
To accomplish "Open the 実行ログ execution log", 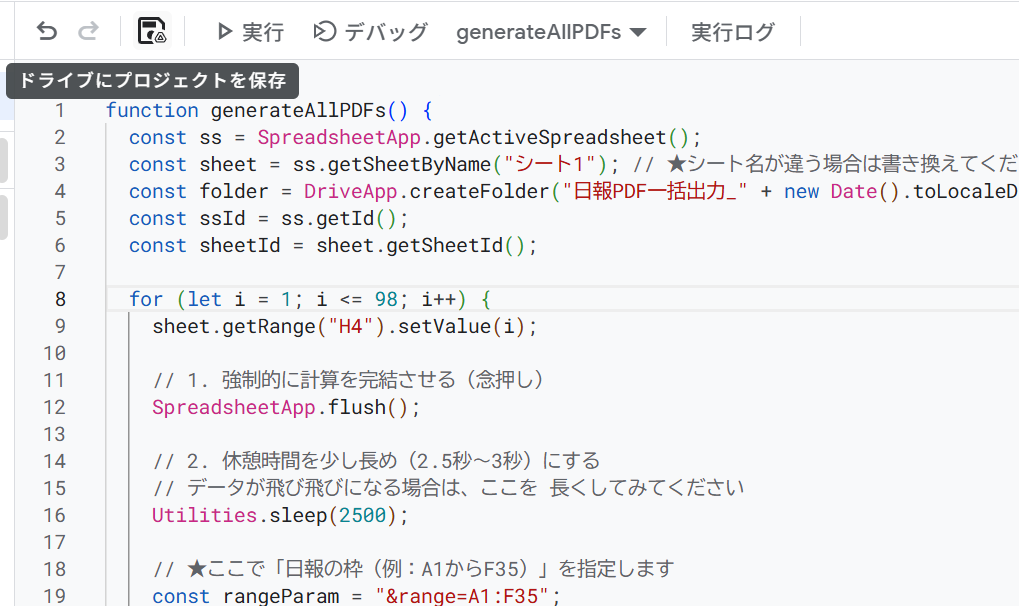I will point(732,32).
